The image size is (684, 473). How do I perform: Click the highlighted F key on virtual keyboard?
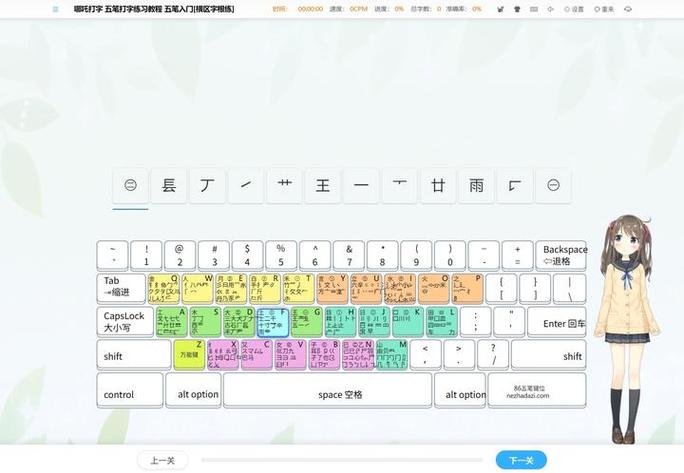point(273,322)
